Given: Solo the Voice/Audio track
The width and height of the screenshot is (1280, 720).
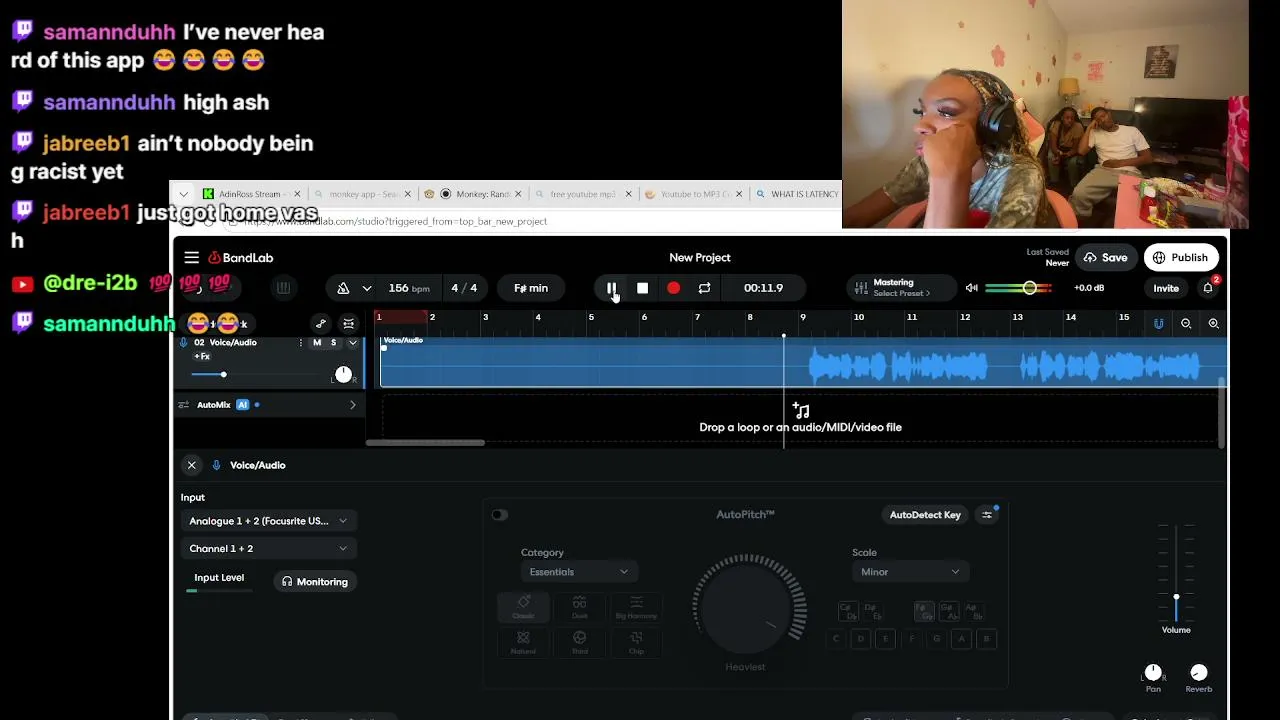Looking at the screenshot, I should (334, 343).
